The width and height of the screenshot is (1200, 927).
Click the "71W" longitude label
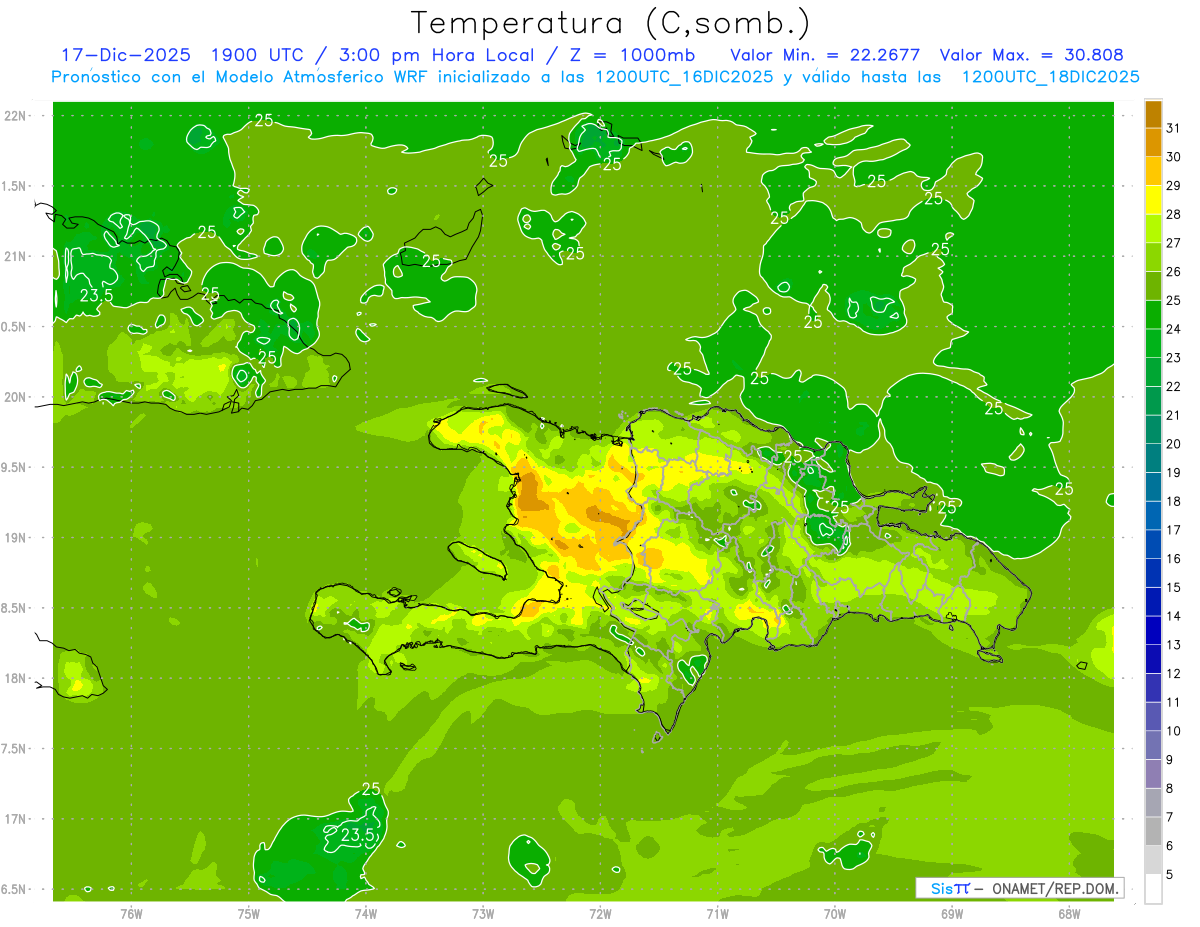click(x=717, y=913)
